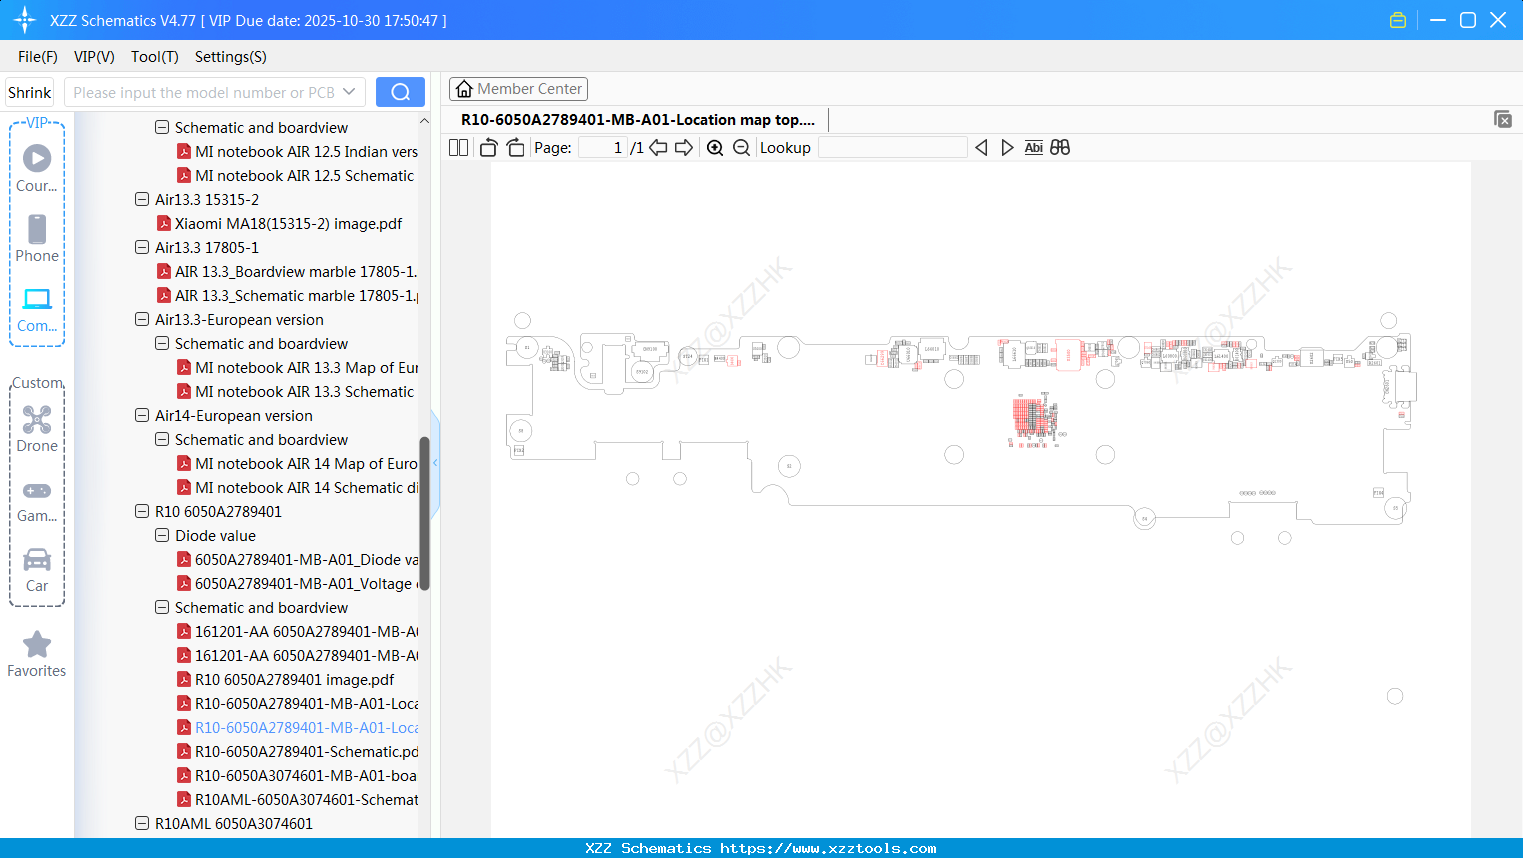The width and height of the screenshot is (1523, 858).
Task: Open AIR 13.3_Schematic marble 17805-1 file
Action: 287,296
